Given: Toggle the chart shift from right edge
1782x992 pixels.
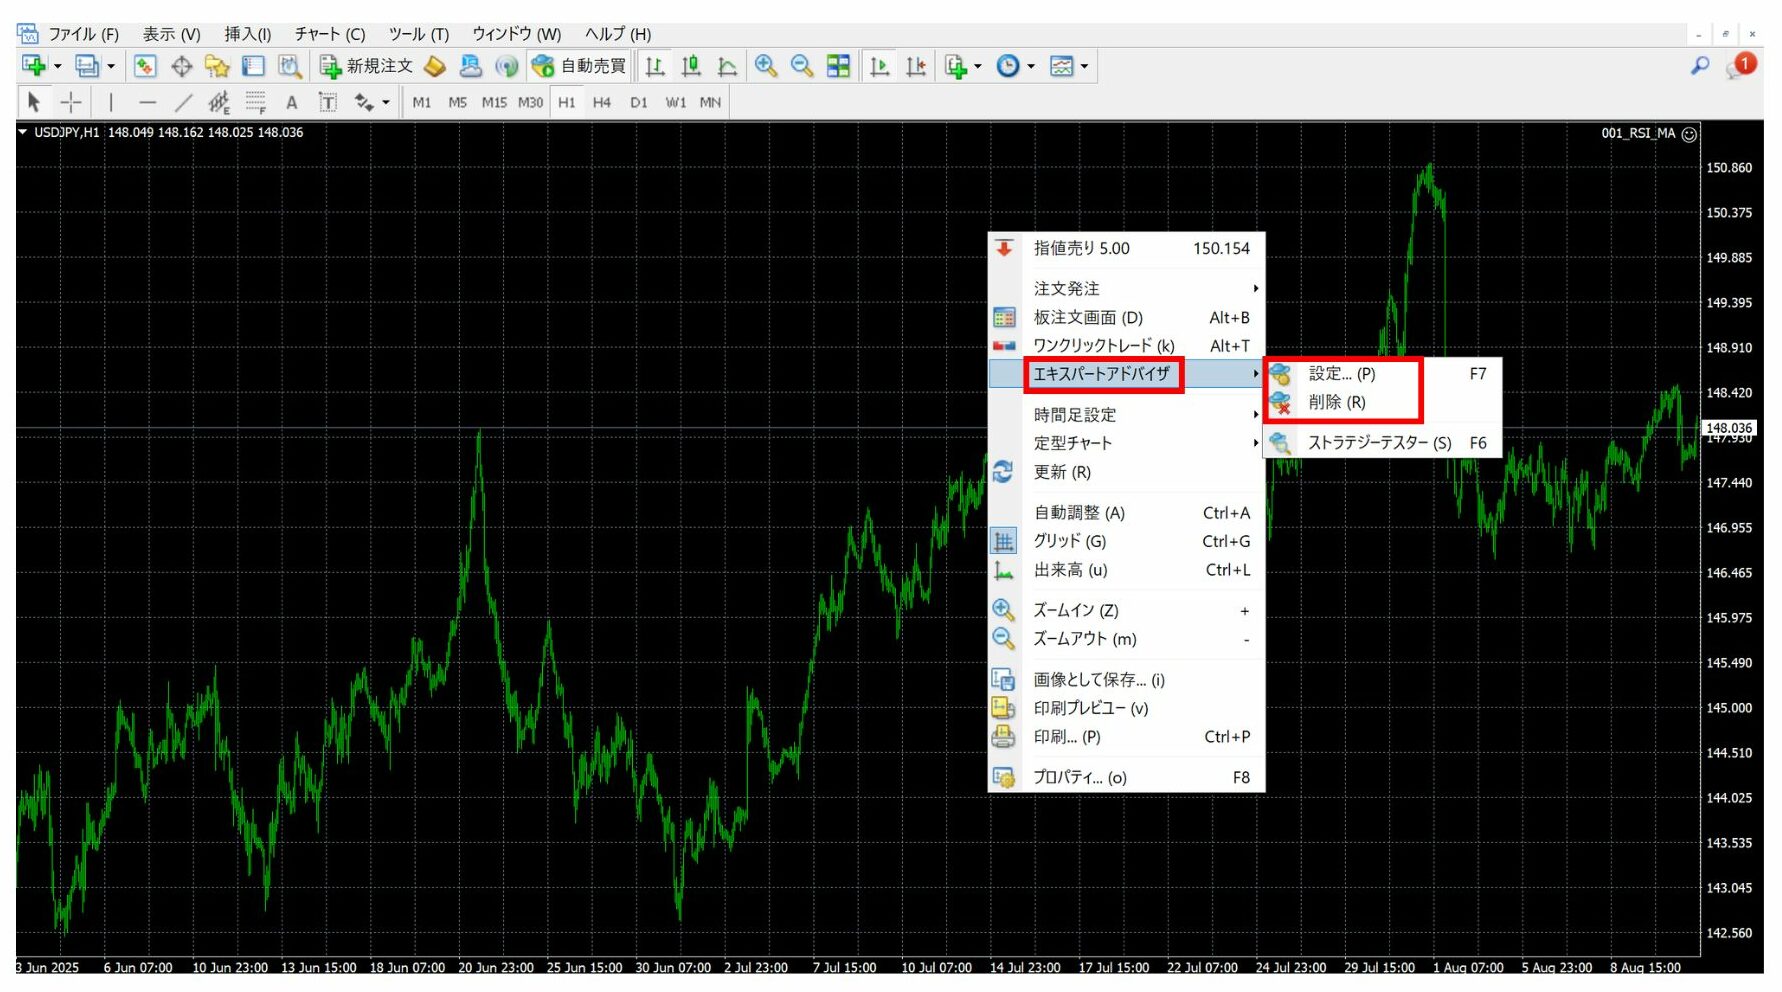Looking at the screenshot, I should [x=914, y=65].
